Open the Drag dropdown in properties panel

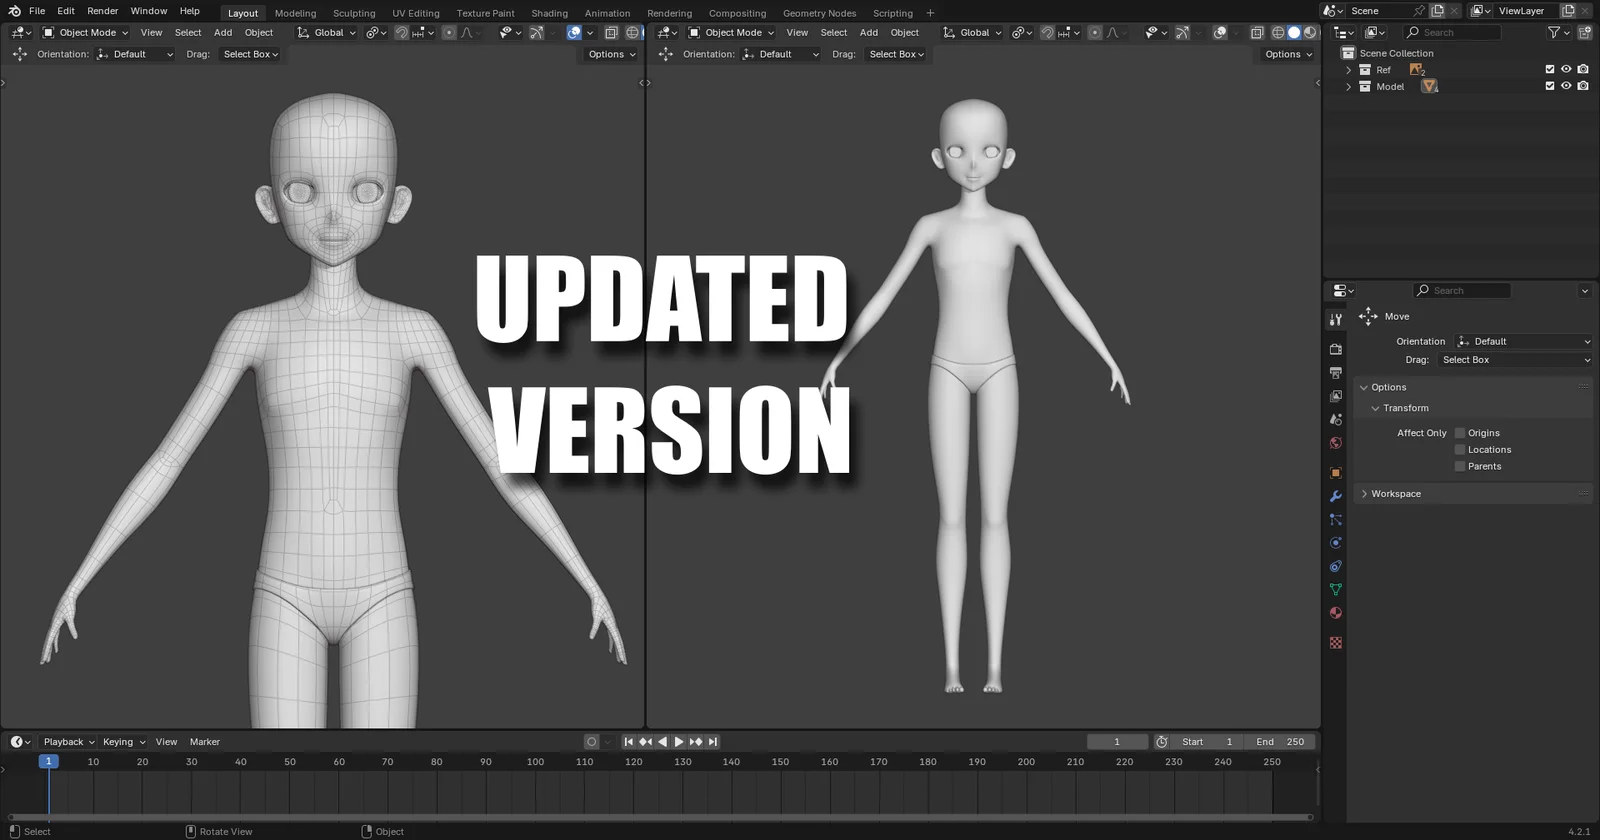coord(1514,360)
